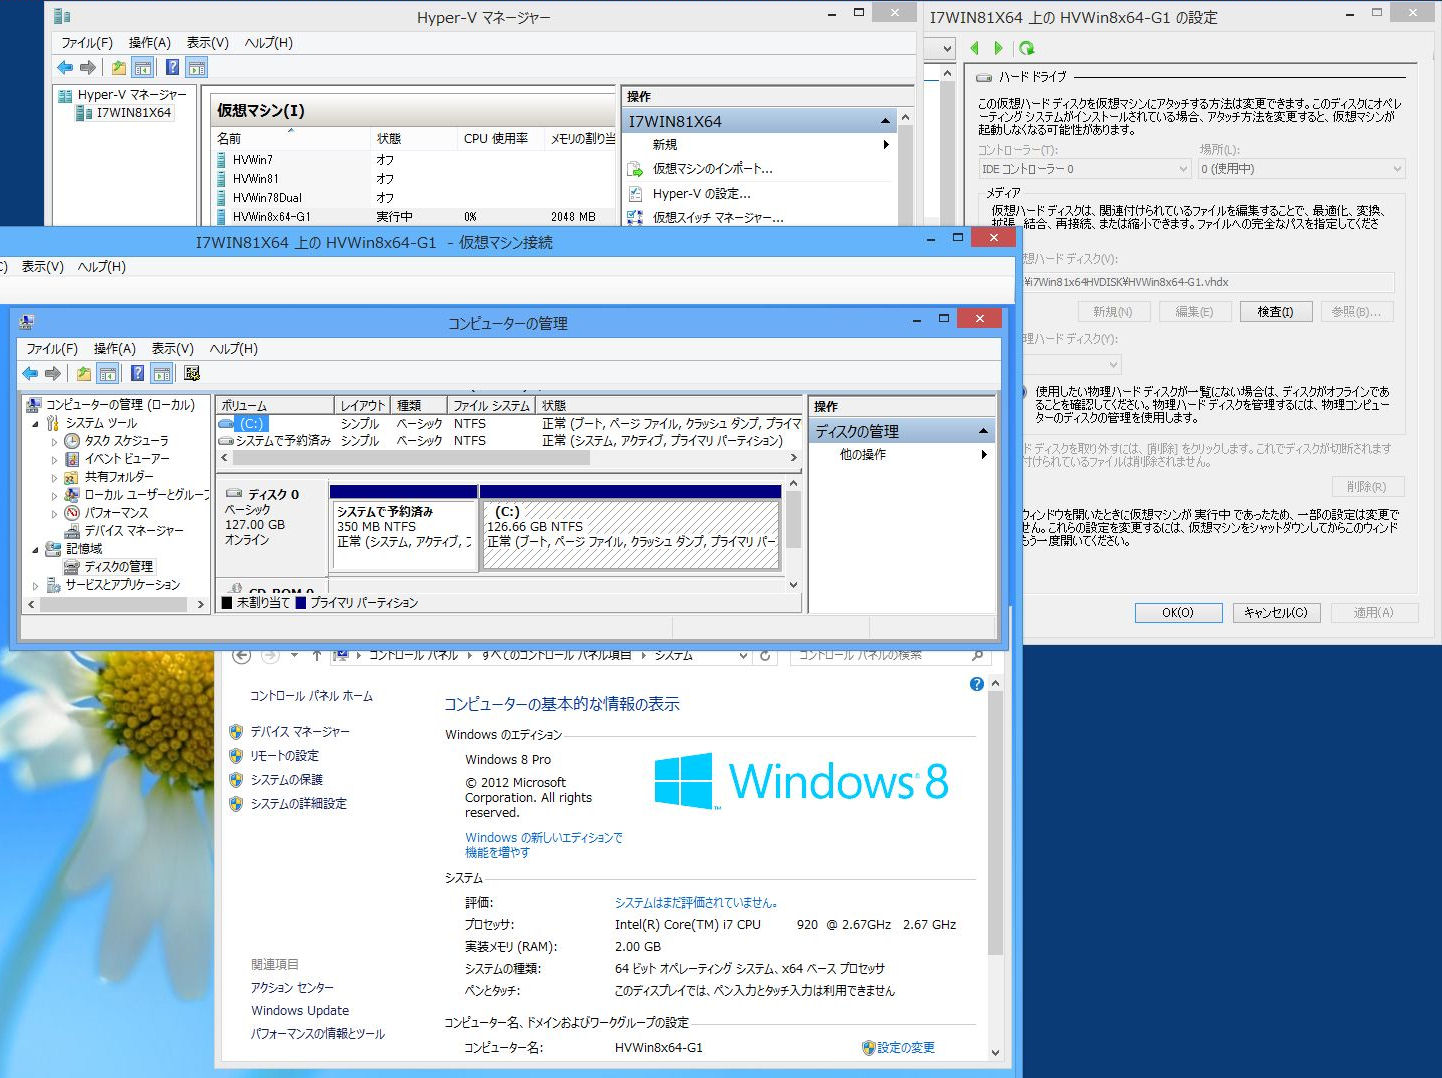1442x1078 pixels.
Task: Open the リモートの設定 link
Action: 285,756
